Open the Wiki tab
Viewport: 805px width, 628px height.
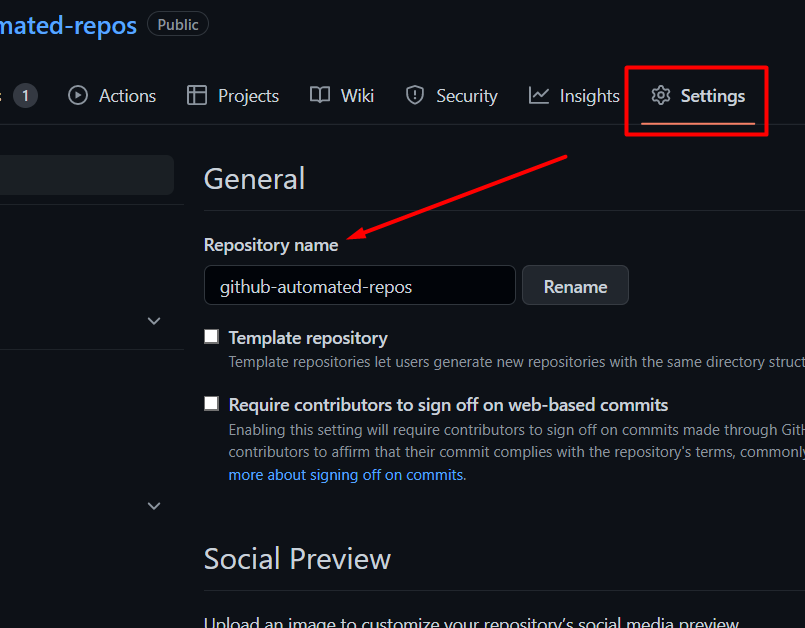click(x=342, y=96)
